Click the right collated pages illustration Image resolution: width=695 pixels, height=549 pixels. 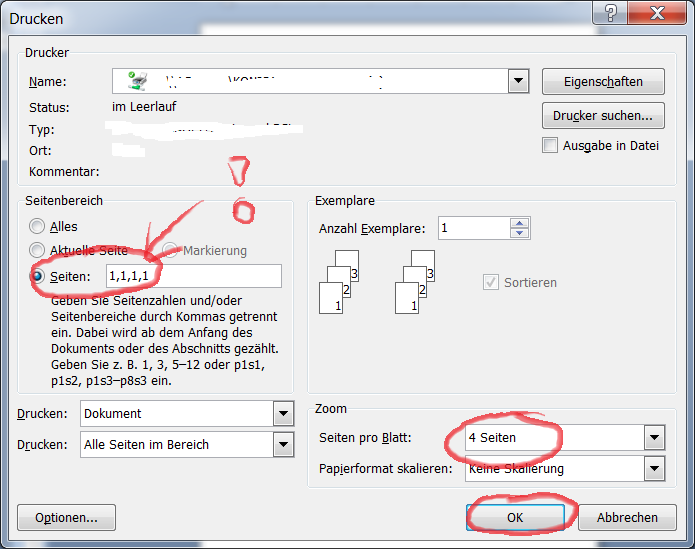(415, 282)
